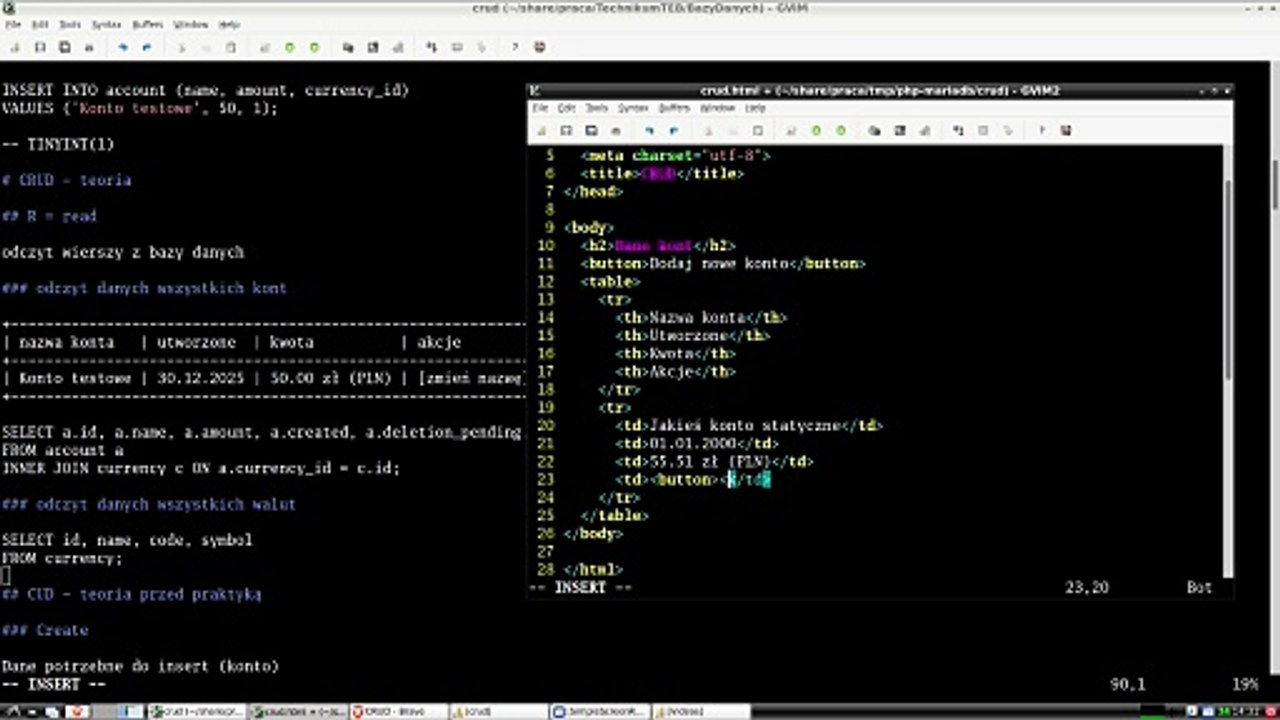The width and height of the screenshot is (1280, 720).
Task: Open File menu in crud.html GVIM2 window
Action: point(540,108)
